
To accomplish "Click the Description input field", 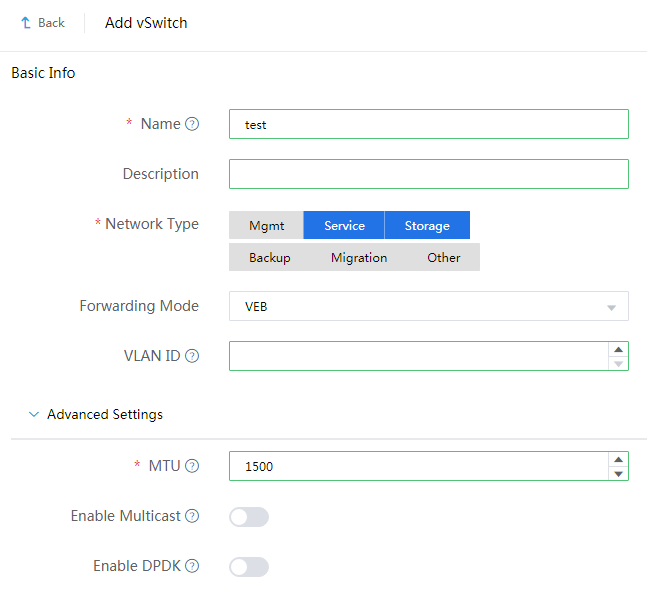I will coord(428,174).
